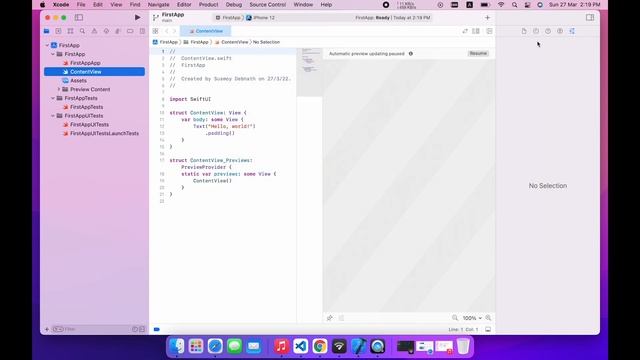Show the File inspector
Viewport: 640px width, 360px height.
click(x=524, y=31)
